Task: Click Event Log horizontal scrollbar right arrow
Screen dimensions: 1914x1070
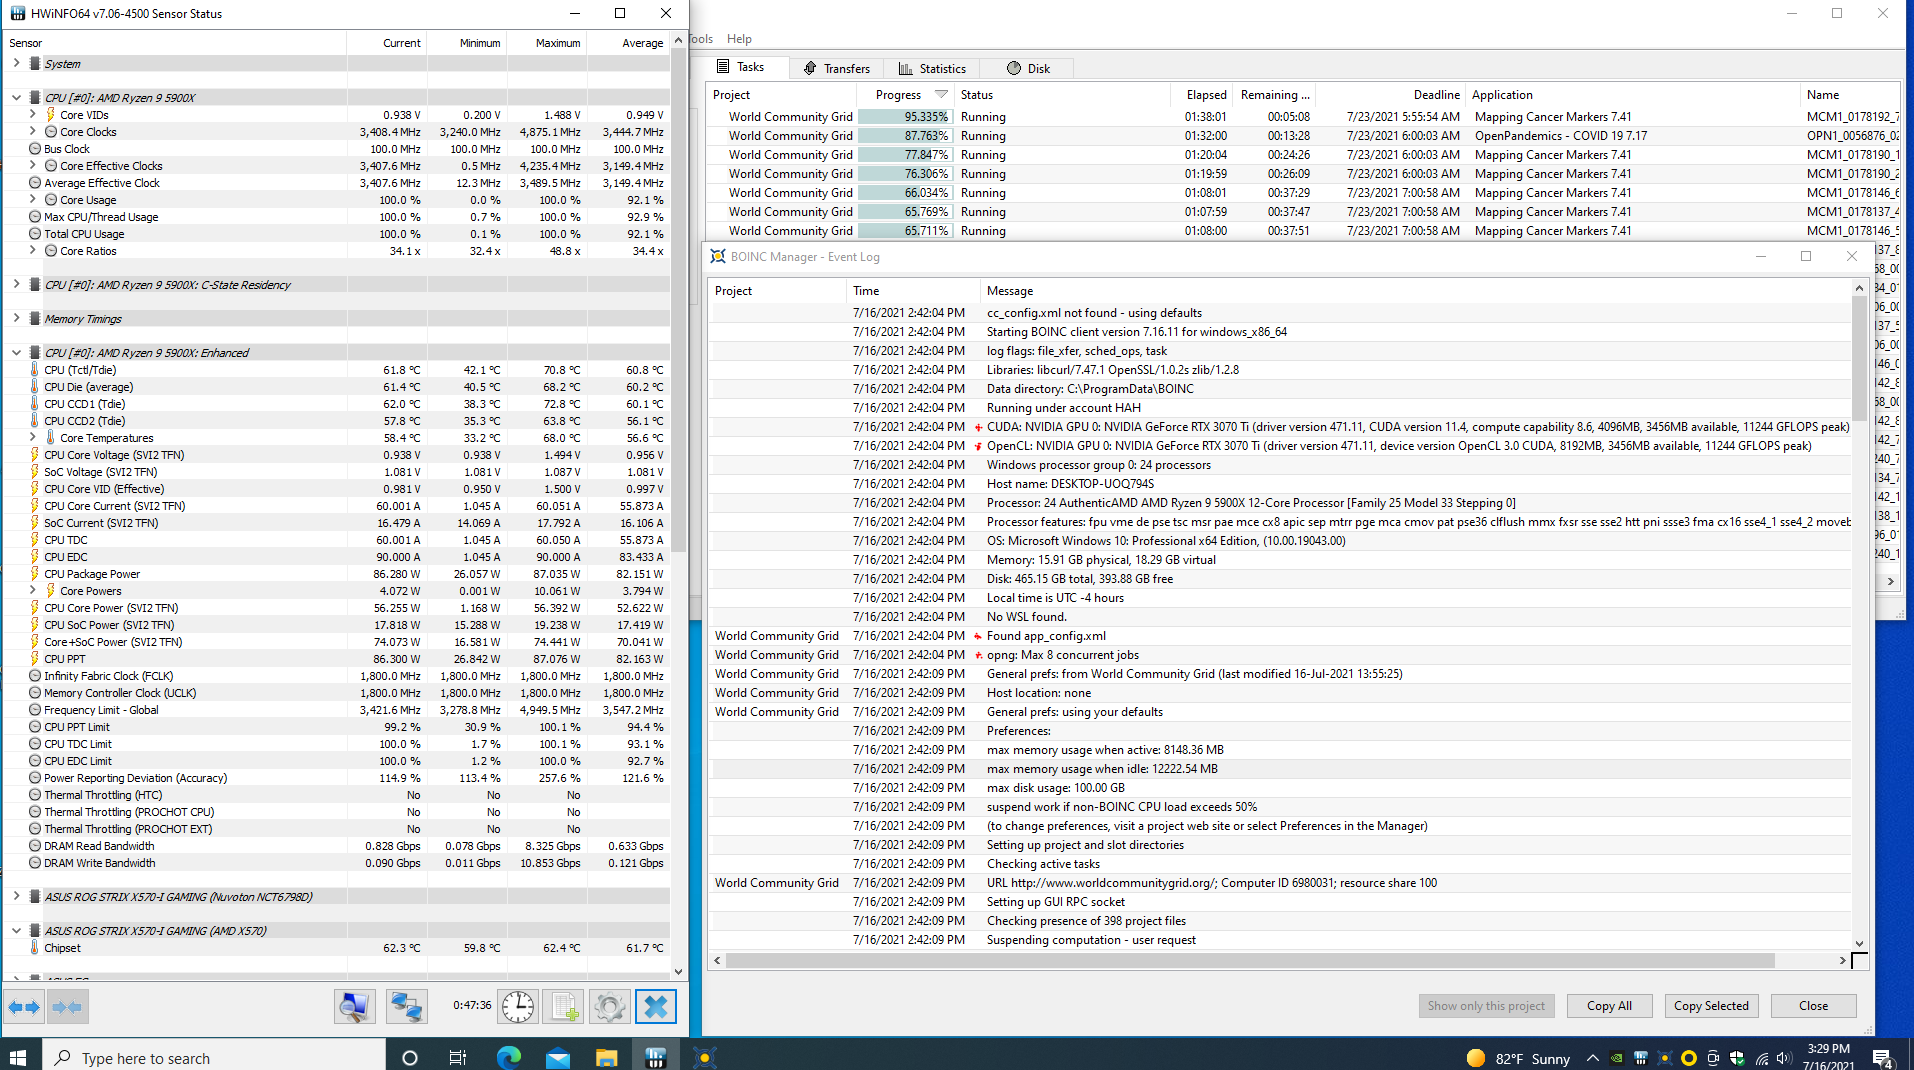Action: (1842, 960)
